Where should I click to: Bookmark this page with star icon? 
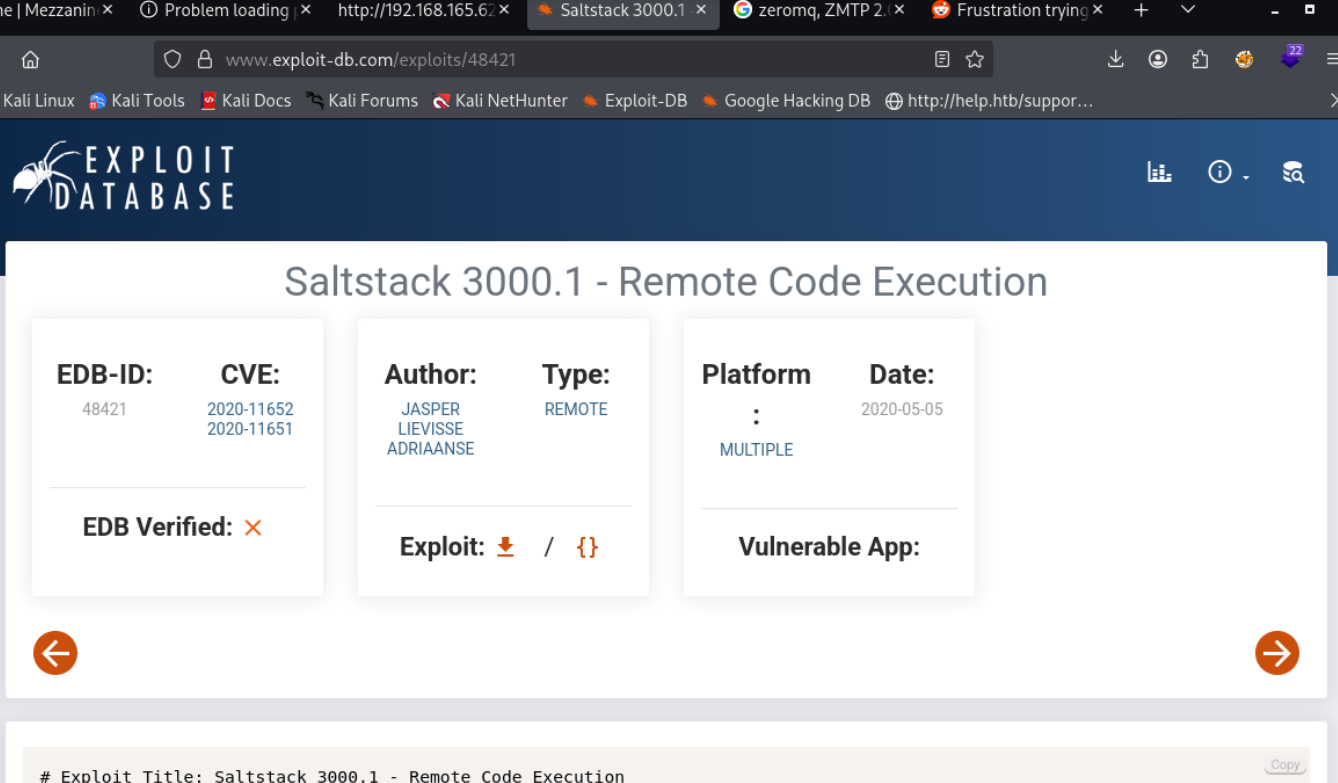point(975,60)
